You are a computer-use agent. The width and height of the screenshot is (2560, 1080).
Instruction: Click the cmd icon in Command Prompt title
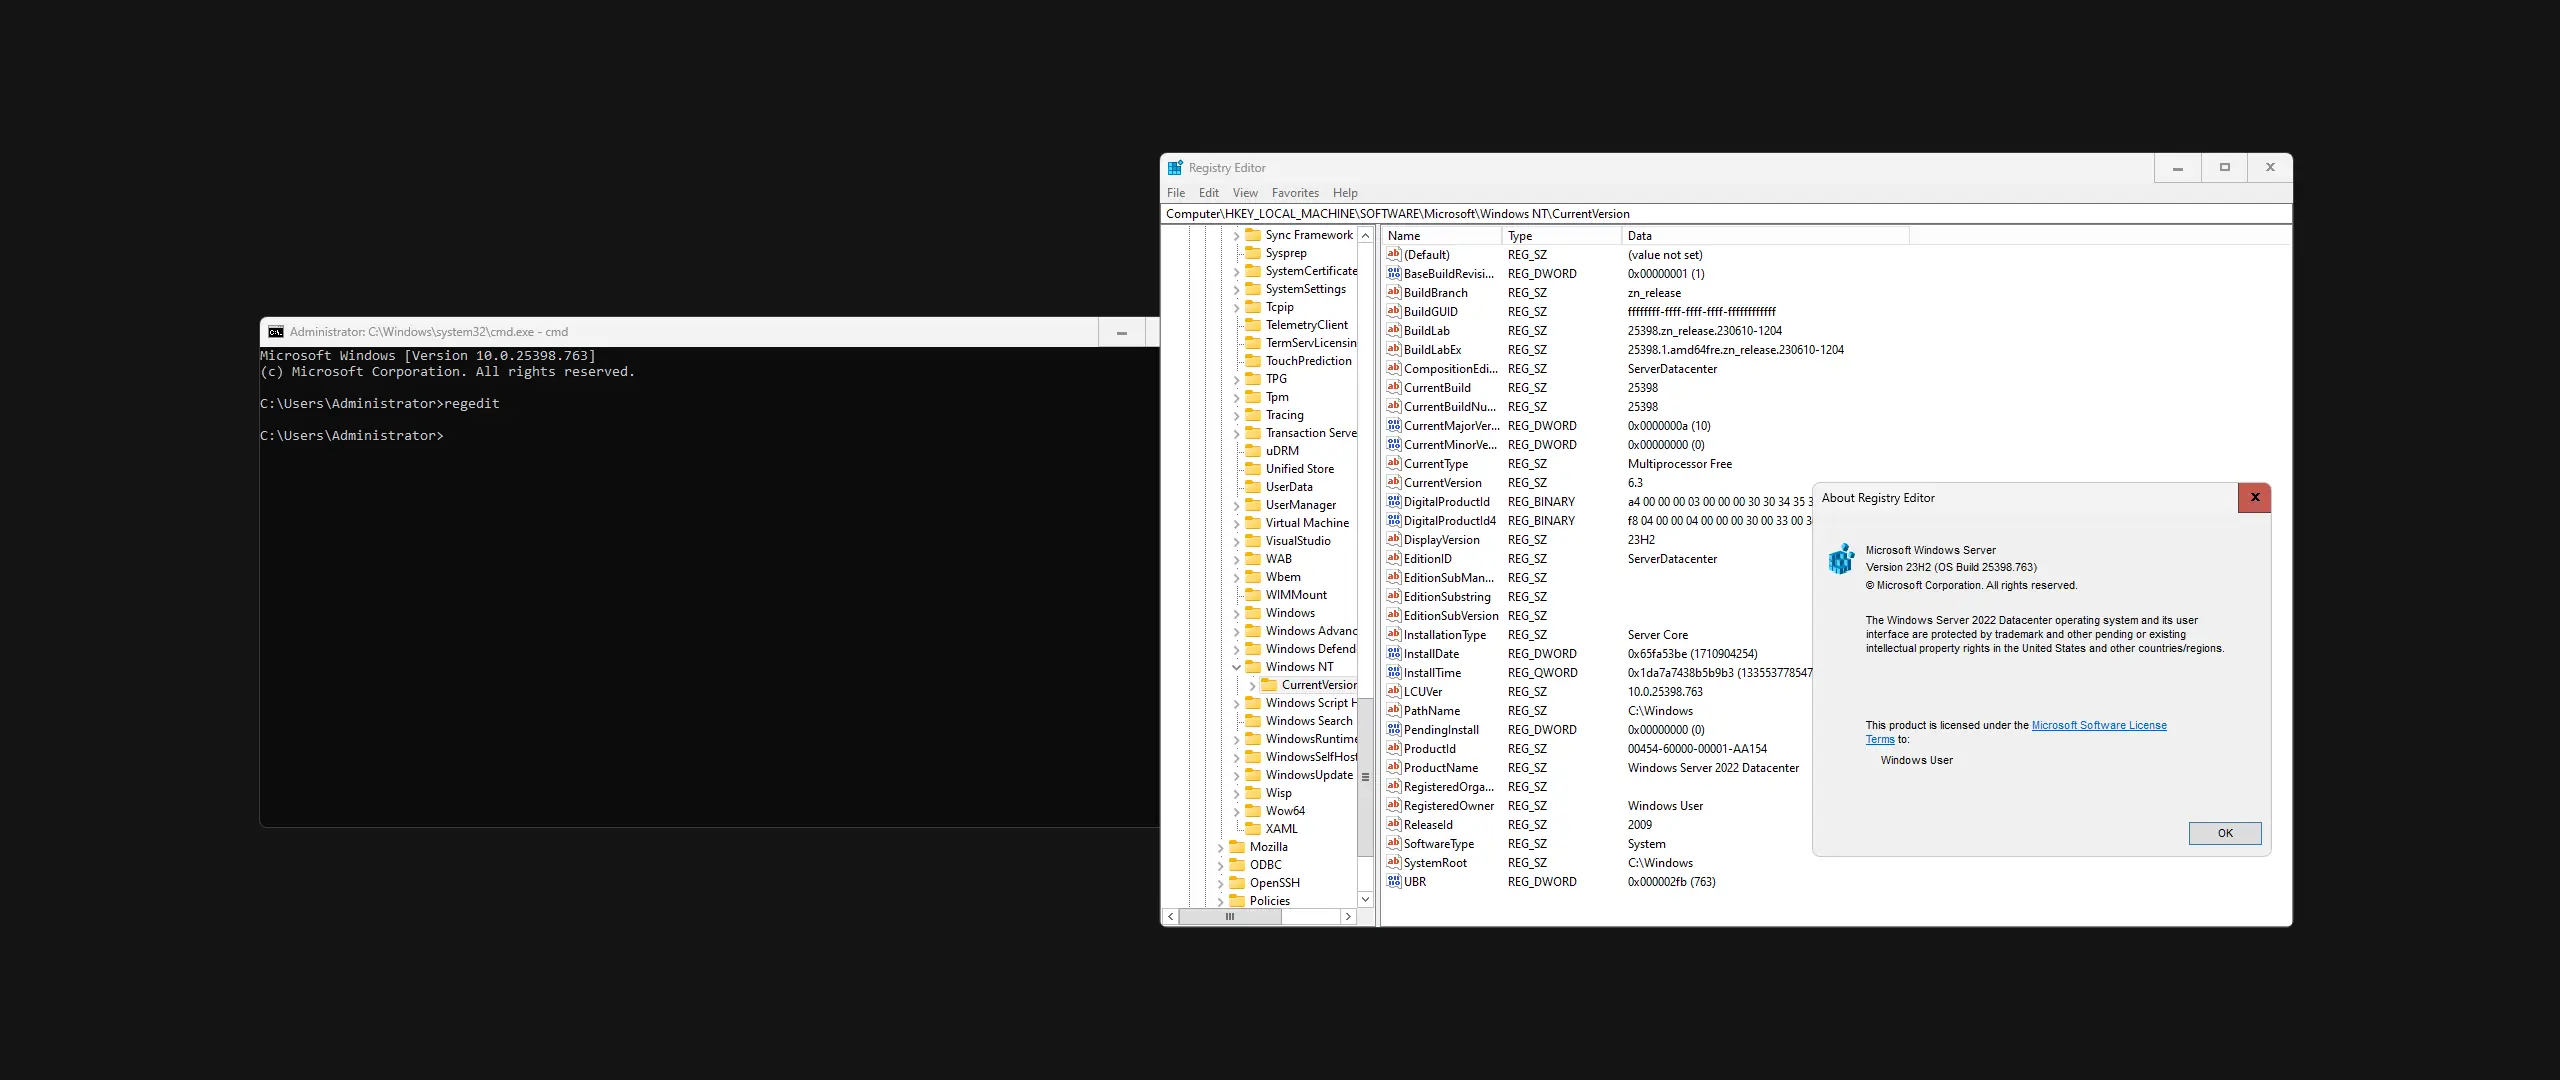[x=276, y=332]
